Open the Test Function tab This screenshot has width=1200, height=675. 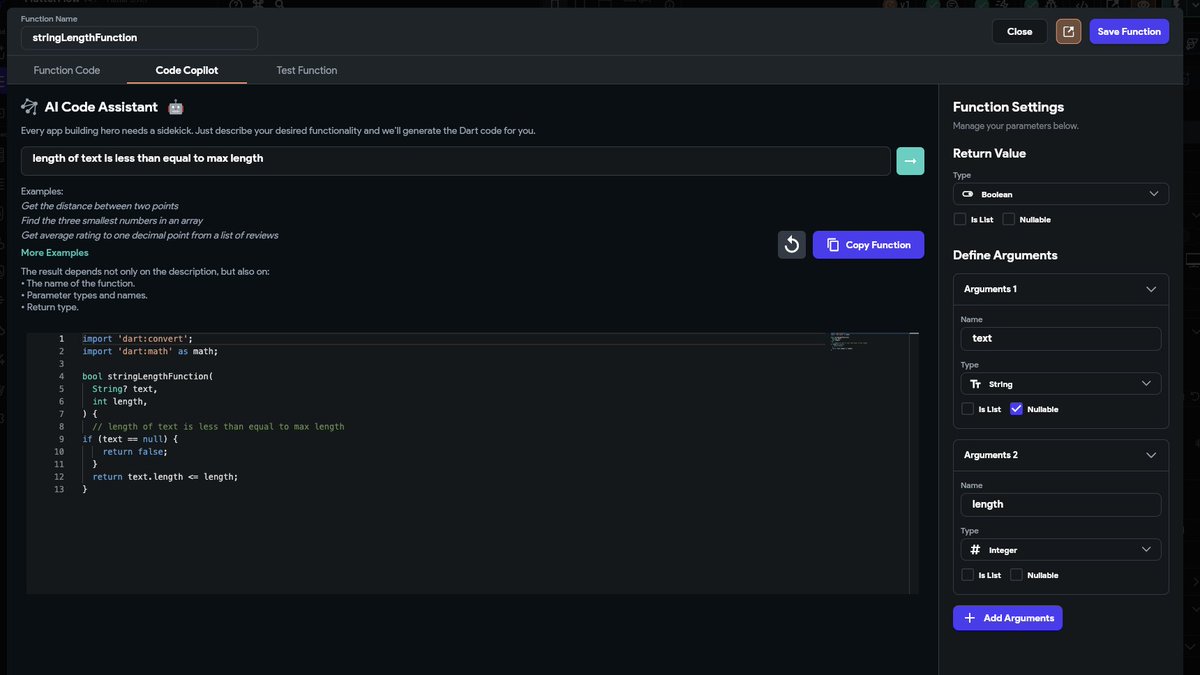pos(307,70)
